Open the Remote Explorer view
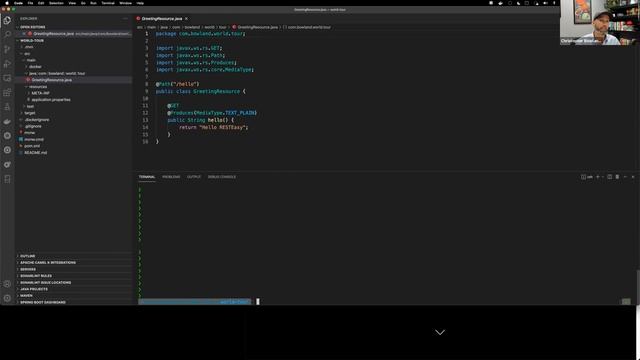This screenshot has width=640, height=360. 7,78
